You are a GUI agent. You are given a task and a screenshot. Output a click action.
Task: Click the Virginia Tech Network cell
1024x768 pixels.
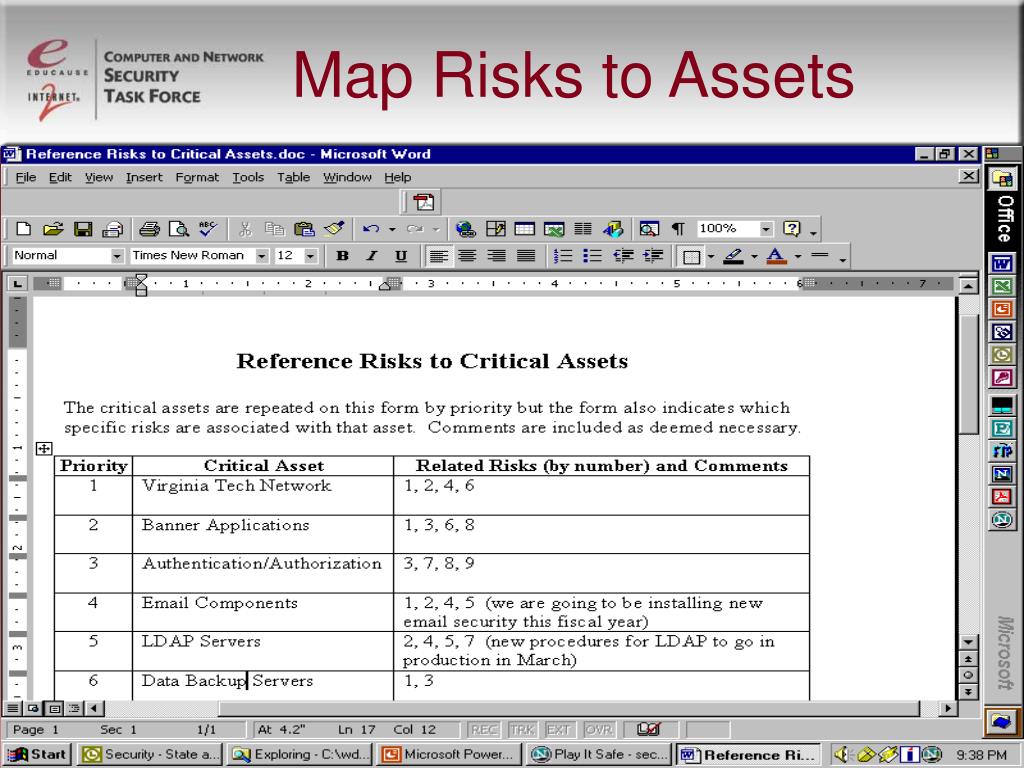point(263,494)
